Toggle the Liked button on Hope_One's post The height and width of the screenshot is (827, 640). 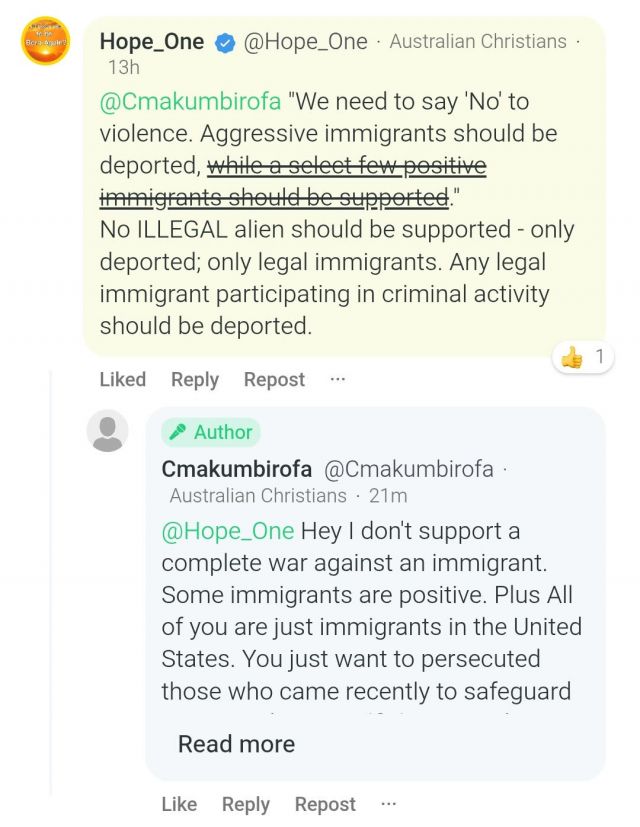(122, 380)
